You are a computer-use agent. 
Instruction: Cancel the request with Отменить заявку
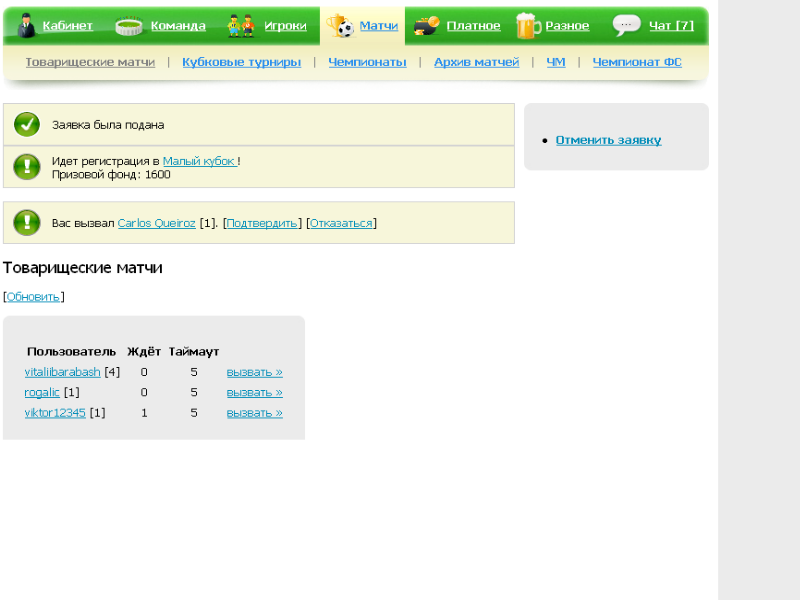pos(608,140)
